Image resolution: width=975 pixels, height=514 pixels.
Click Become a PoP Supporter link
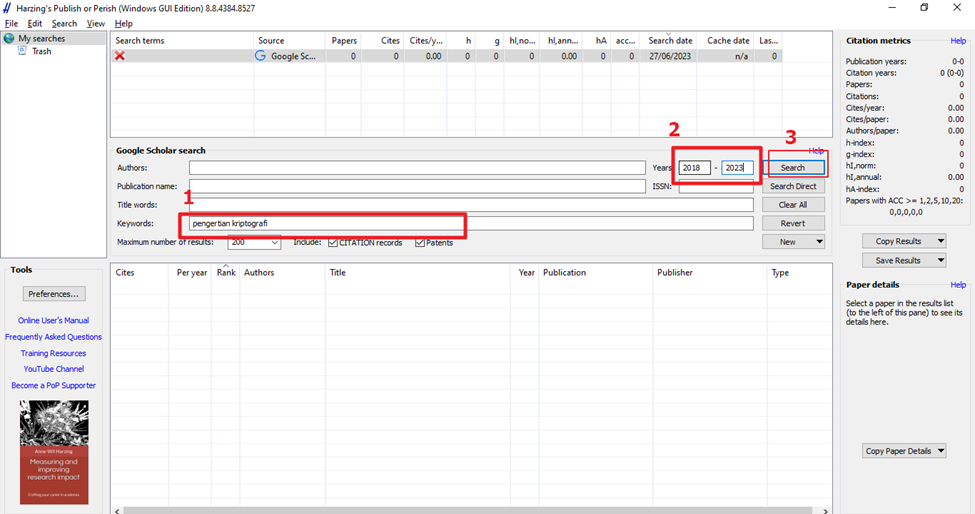coord(53,385)
